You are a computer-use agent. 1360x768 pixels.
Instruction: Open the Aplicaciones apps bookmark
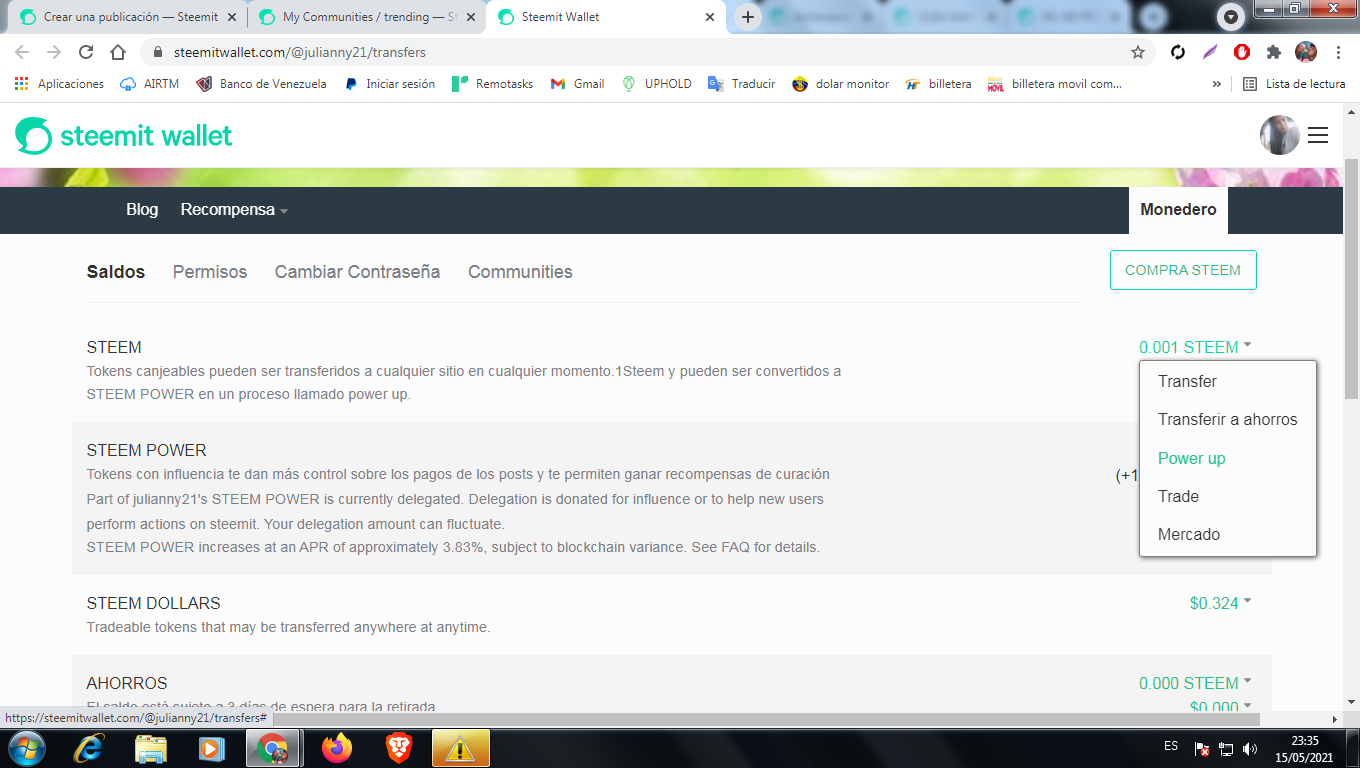pos(59,84)
